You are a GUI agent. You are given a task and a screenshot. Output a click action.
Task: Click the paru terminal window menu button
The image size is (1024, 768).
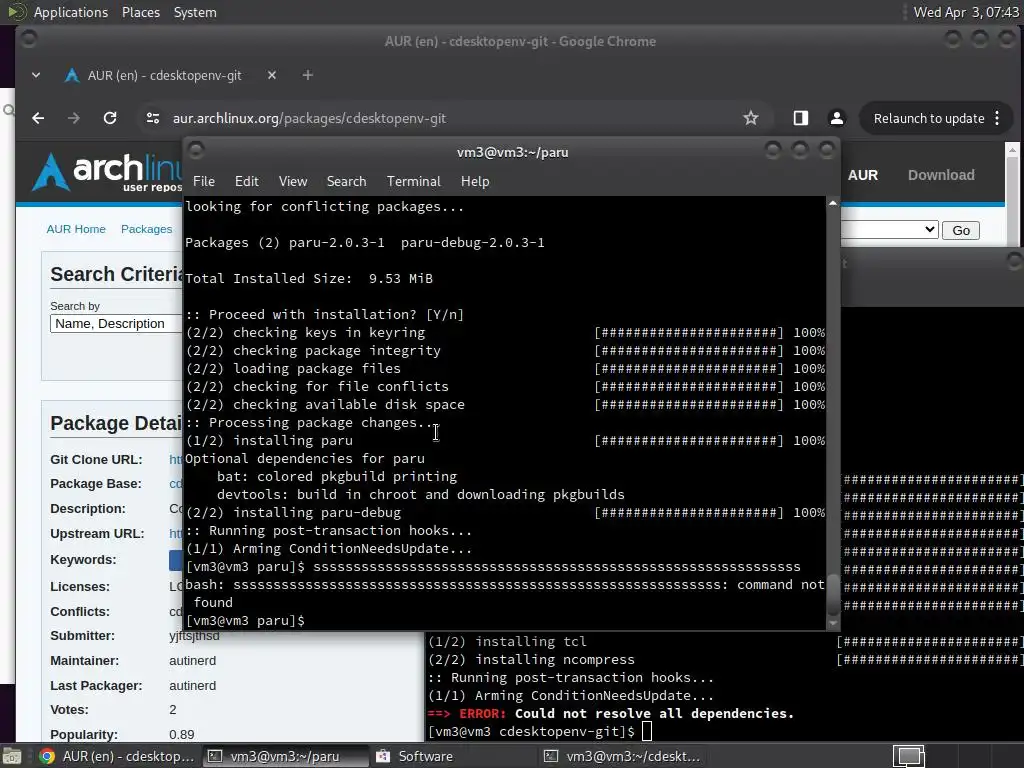(196, 151)
